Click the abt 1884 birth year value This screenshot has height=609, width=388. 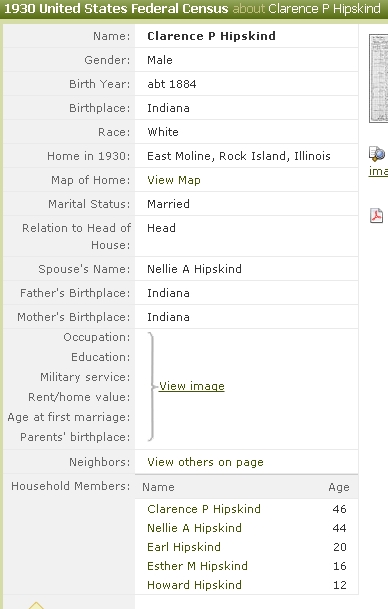click(172, 84)
